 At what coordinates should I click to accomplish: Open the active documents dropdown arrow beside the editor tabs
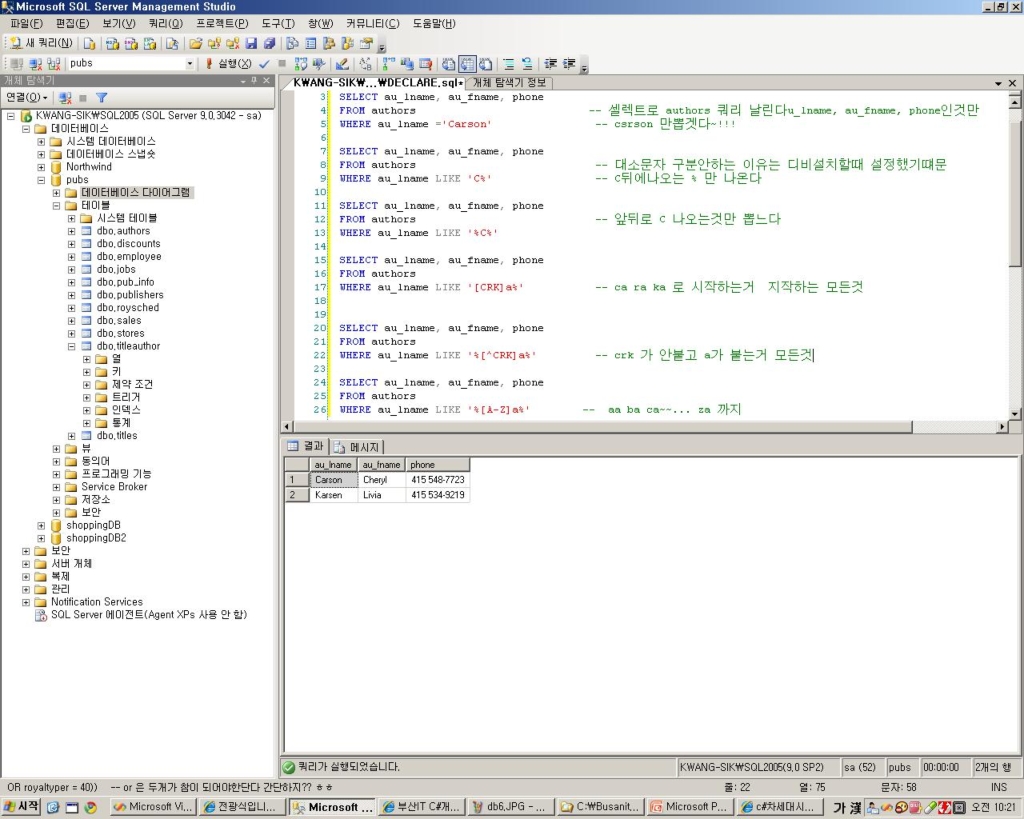(998, 83)
